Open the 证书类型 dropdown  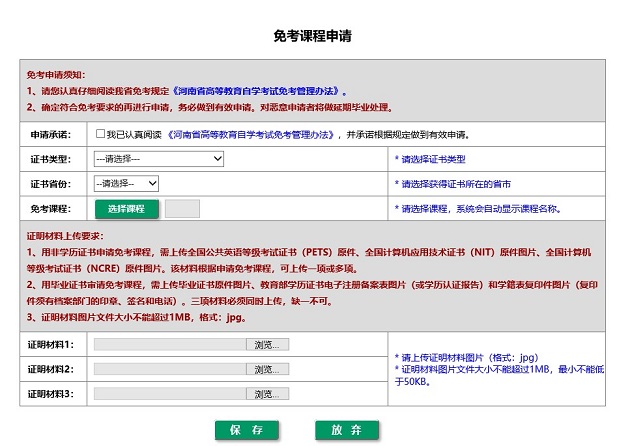pos(158,159)
